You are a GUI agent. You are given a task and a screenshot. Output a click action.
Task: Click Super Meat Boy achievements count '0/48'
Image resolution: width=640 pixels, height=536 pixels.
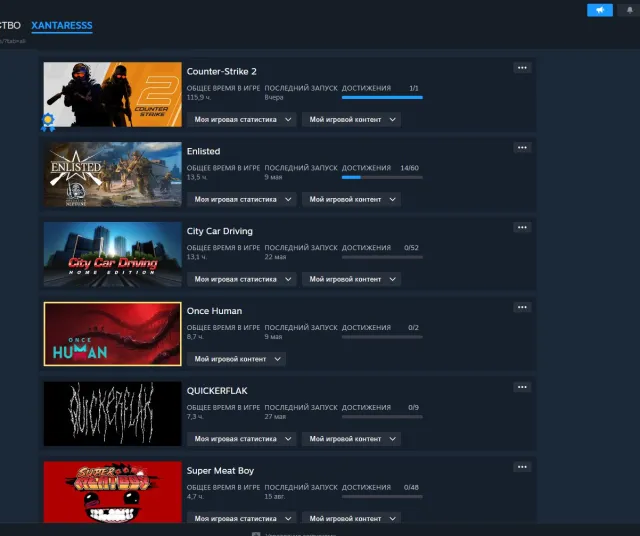pos(411,487)
